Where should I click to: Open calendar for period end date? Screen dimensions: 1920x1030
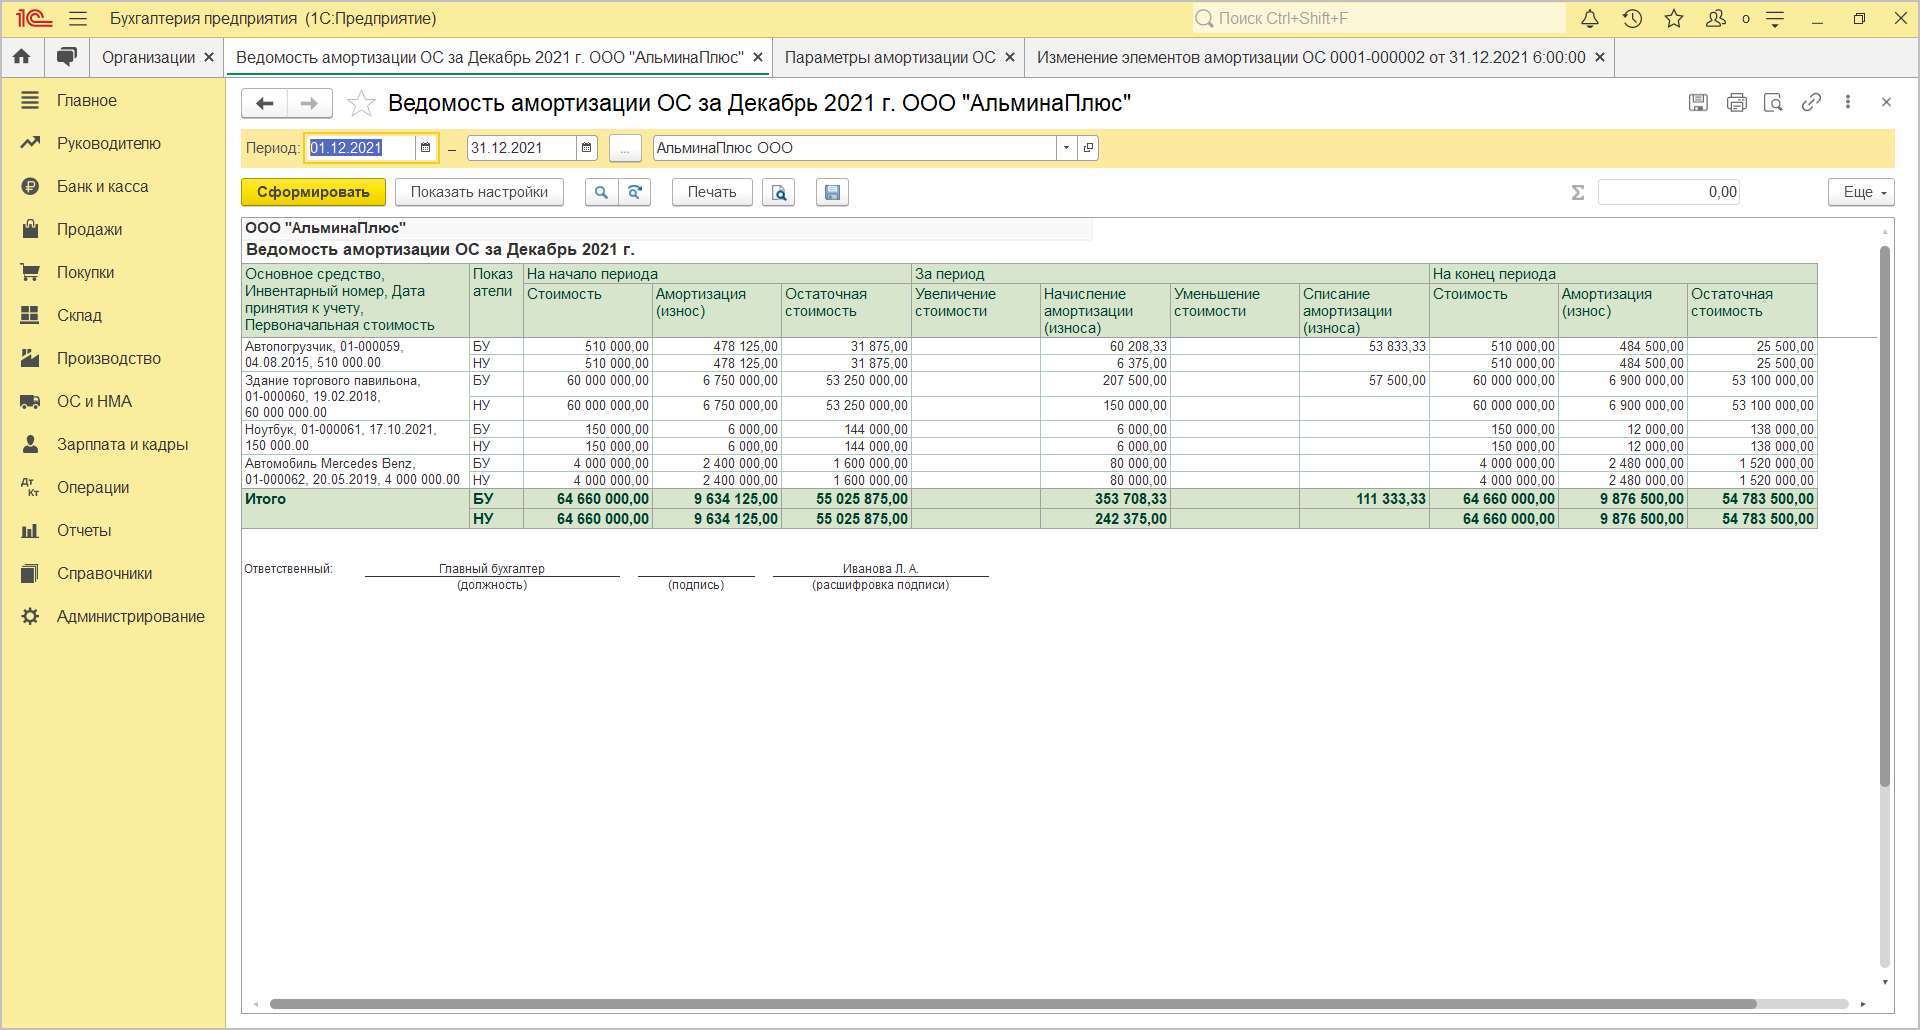[587, 148]
